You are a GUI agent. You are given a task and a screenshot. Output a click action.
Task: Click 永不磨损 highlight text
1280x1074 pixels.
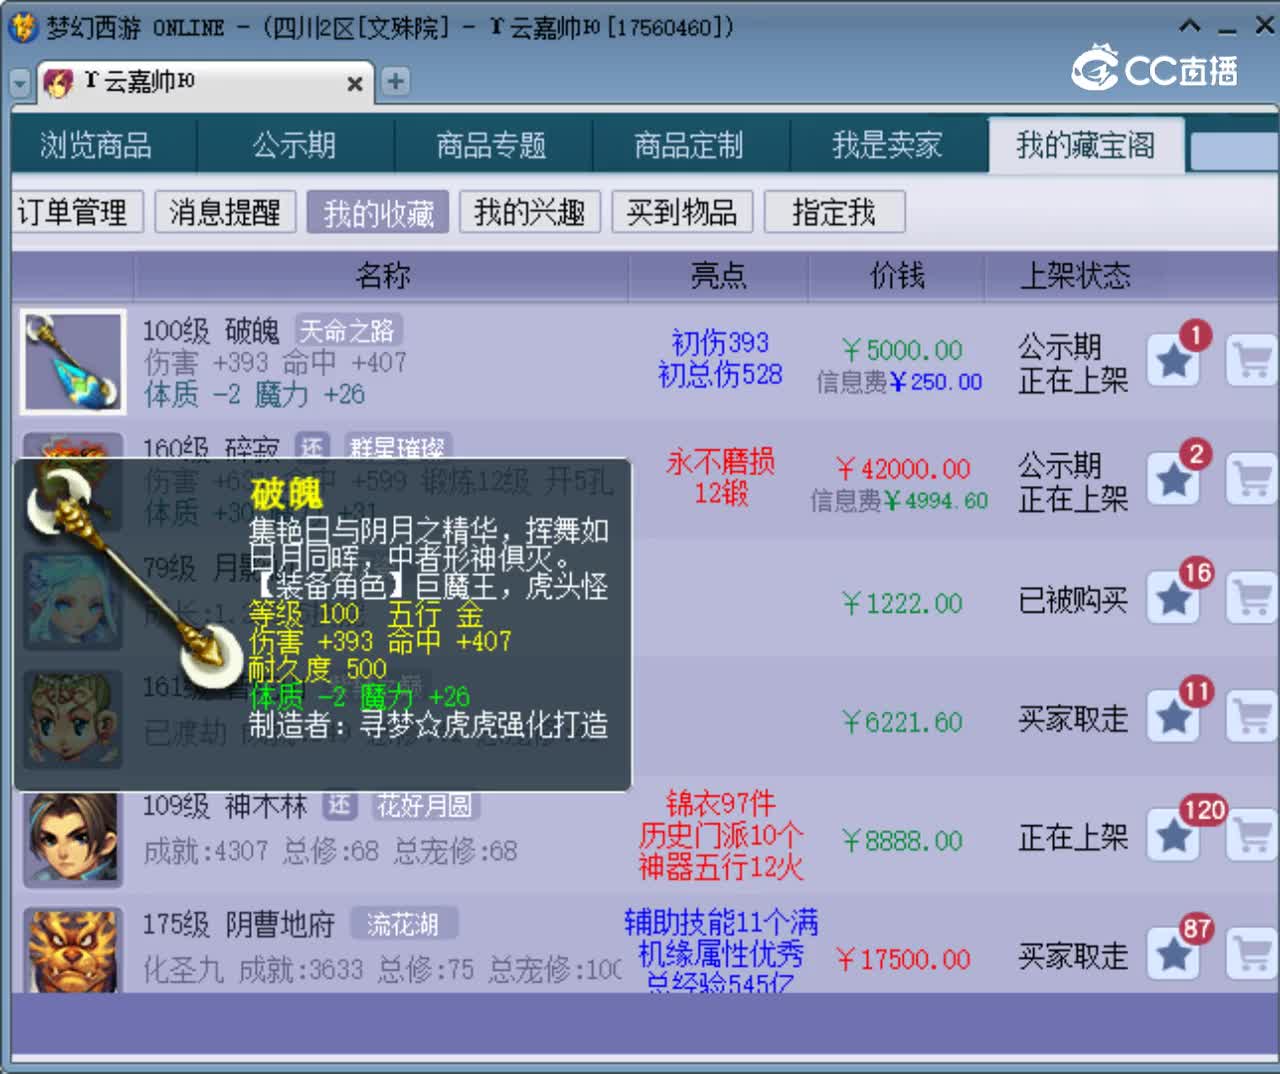coord(720,461)
